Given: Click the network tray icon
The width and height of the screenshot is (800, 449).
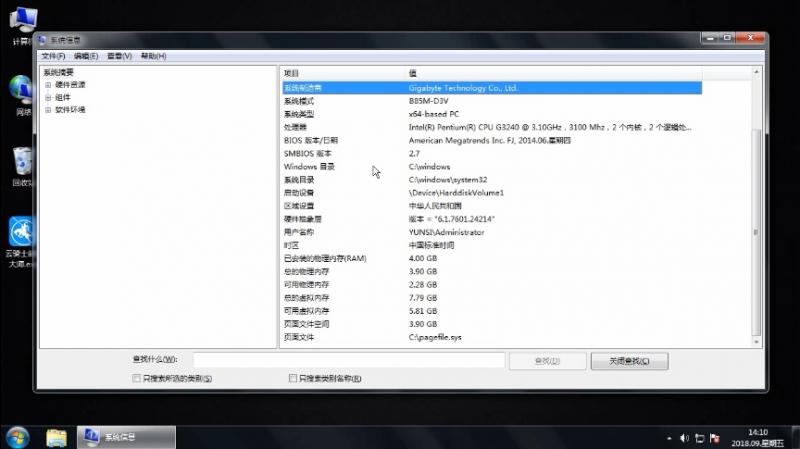Looking at the screenshot, I should pos(699,438).
